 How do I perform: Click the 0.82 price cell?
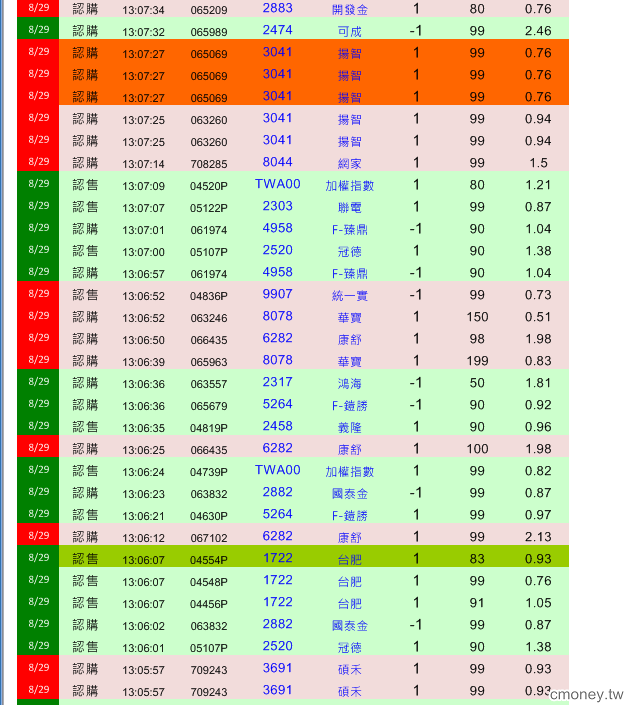[538, 471]
